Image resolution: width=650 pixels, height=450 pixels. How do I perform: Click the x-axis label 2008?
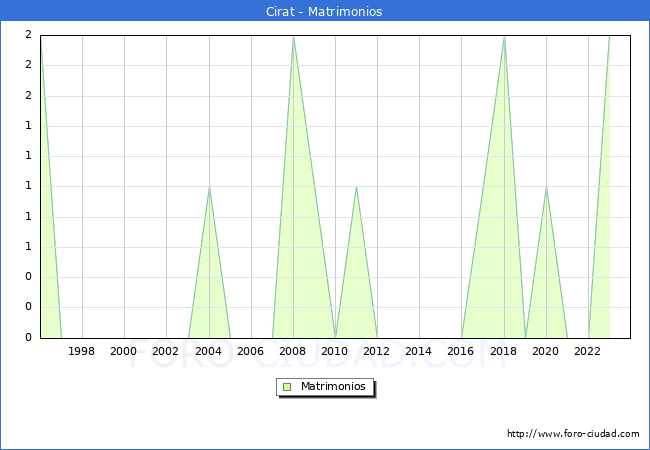292,351
